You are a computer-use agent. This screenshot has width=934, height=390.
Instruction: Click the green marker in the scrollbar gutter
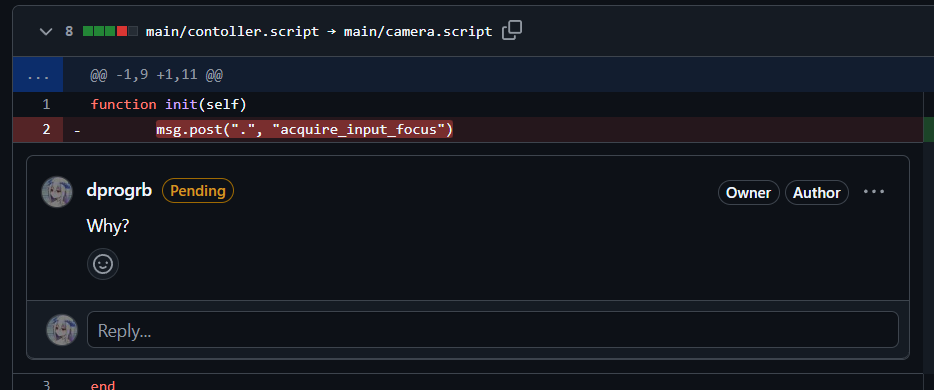(x=928, y=129)
